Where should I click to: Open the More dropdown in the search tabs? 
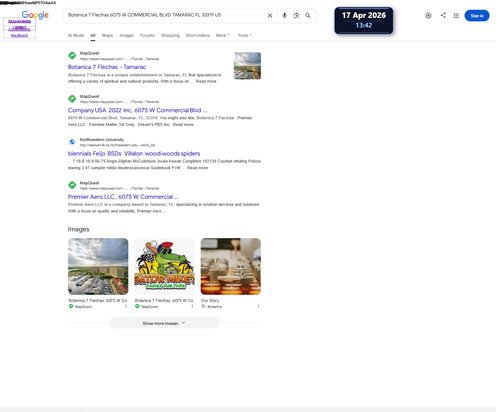click(x=223, y=35)
